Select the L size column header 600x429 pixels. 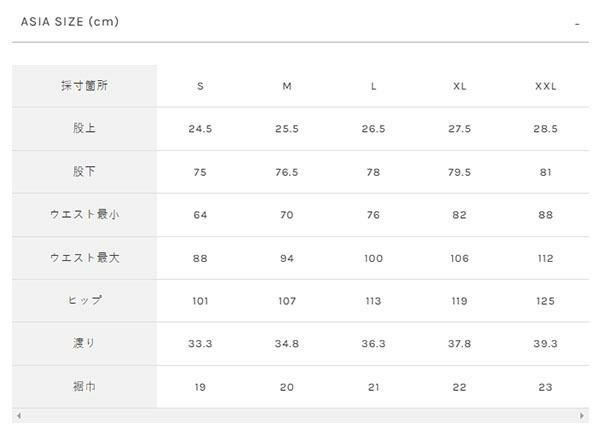tap(373, 86)
